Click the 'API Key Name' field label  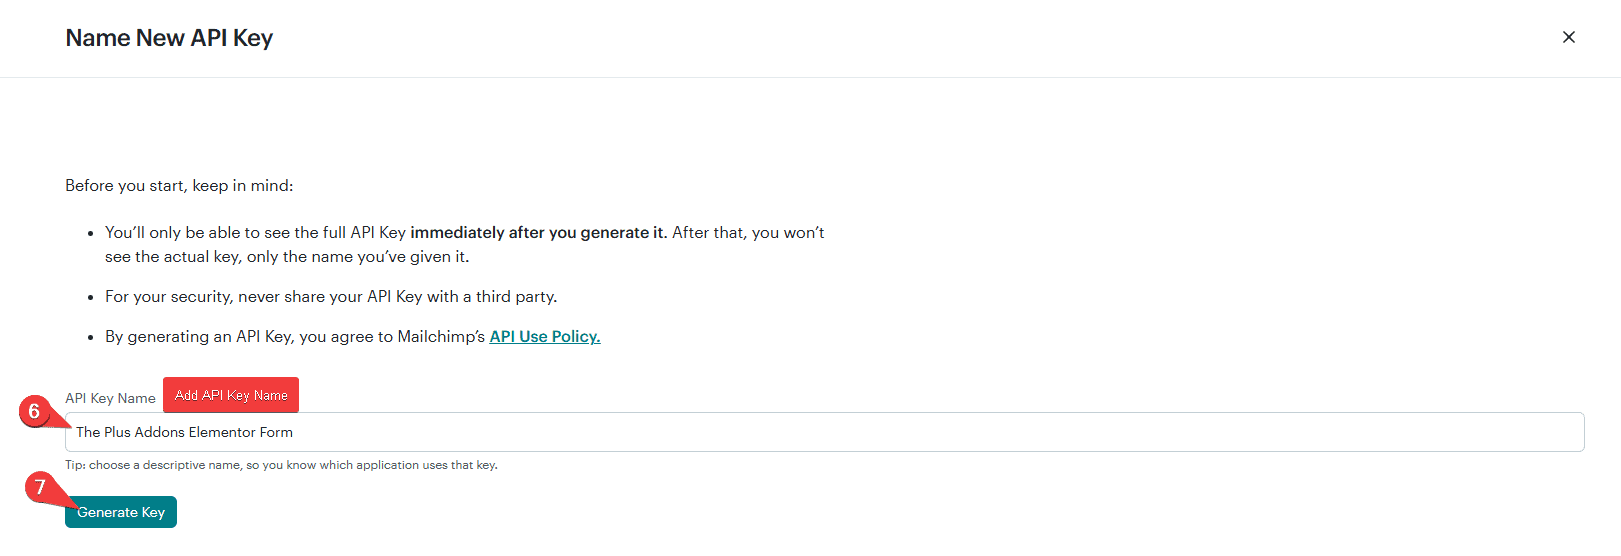coord(110,398)
